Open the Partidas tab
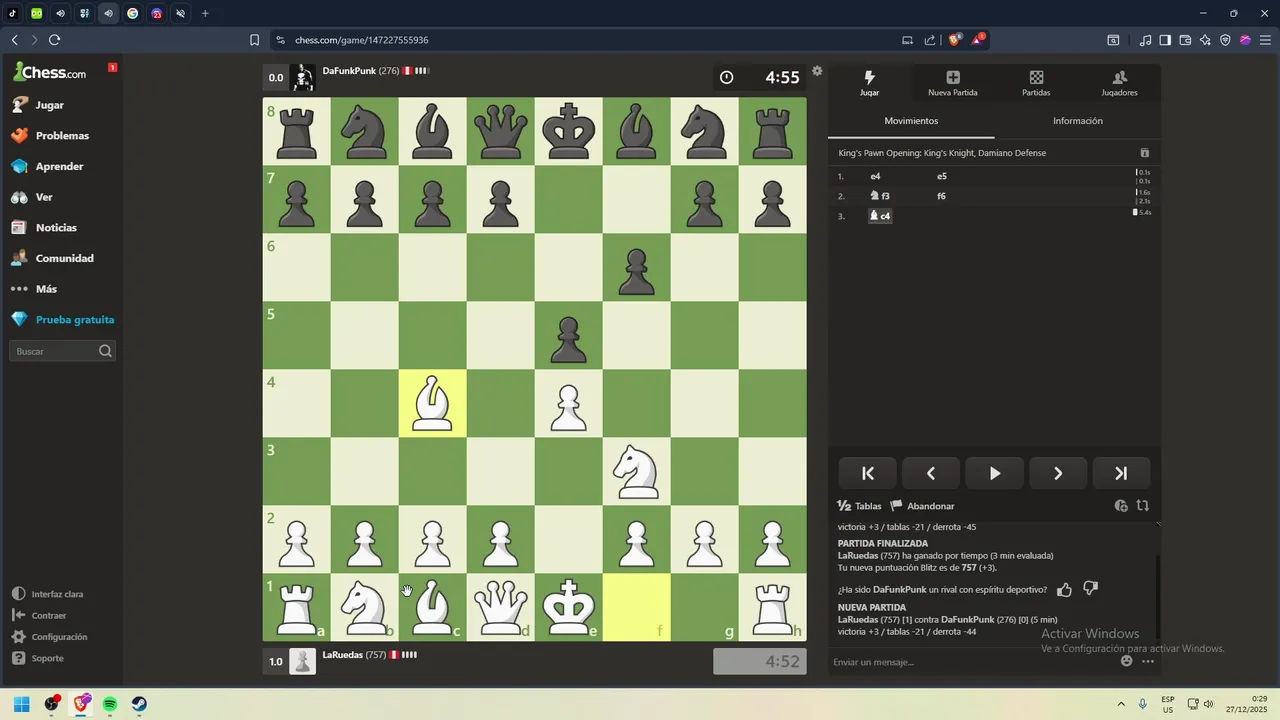The width and height of the screenshot is (1280, 720). point(1036,84)
